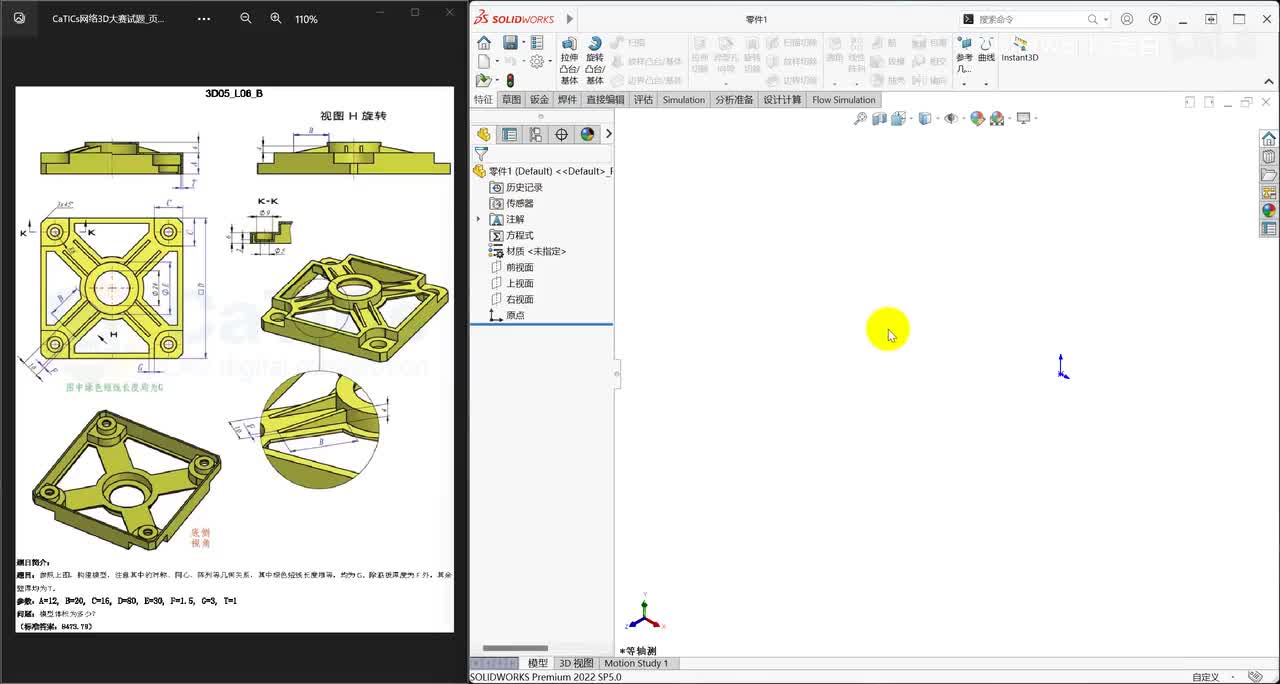
Task: Select 旋转凸台/基体 revolve boss tool
Action: point(595,61)
